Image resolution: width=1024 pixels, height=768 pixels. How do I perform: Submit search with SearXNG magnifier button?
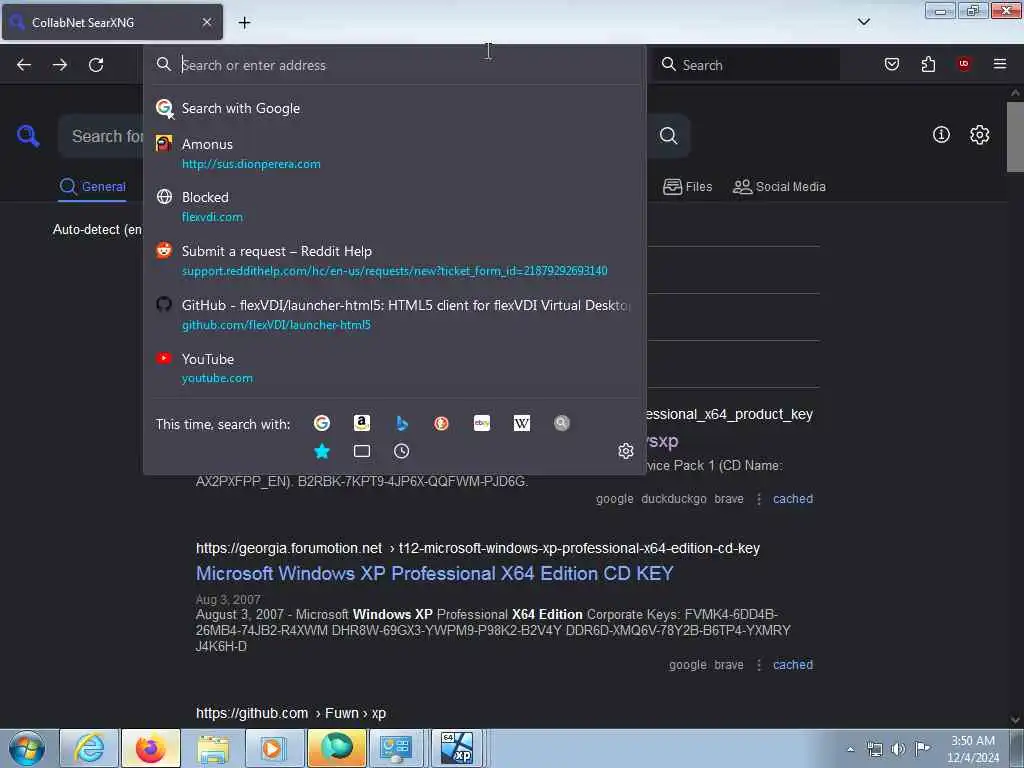669,136
